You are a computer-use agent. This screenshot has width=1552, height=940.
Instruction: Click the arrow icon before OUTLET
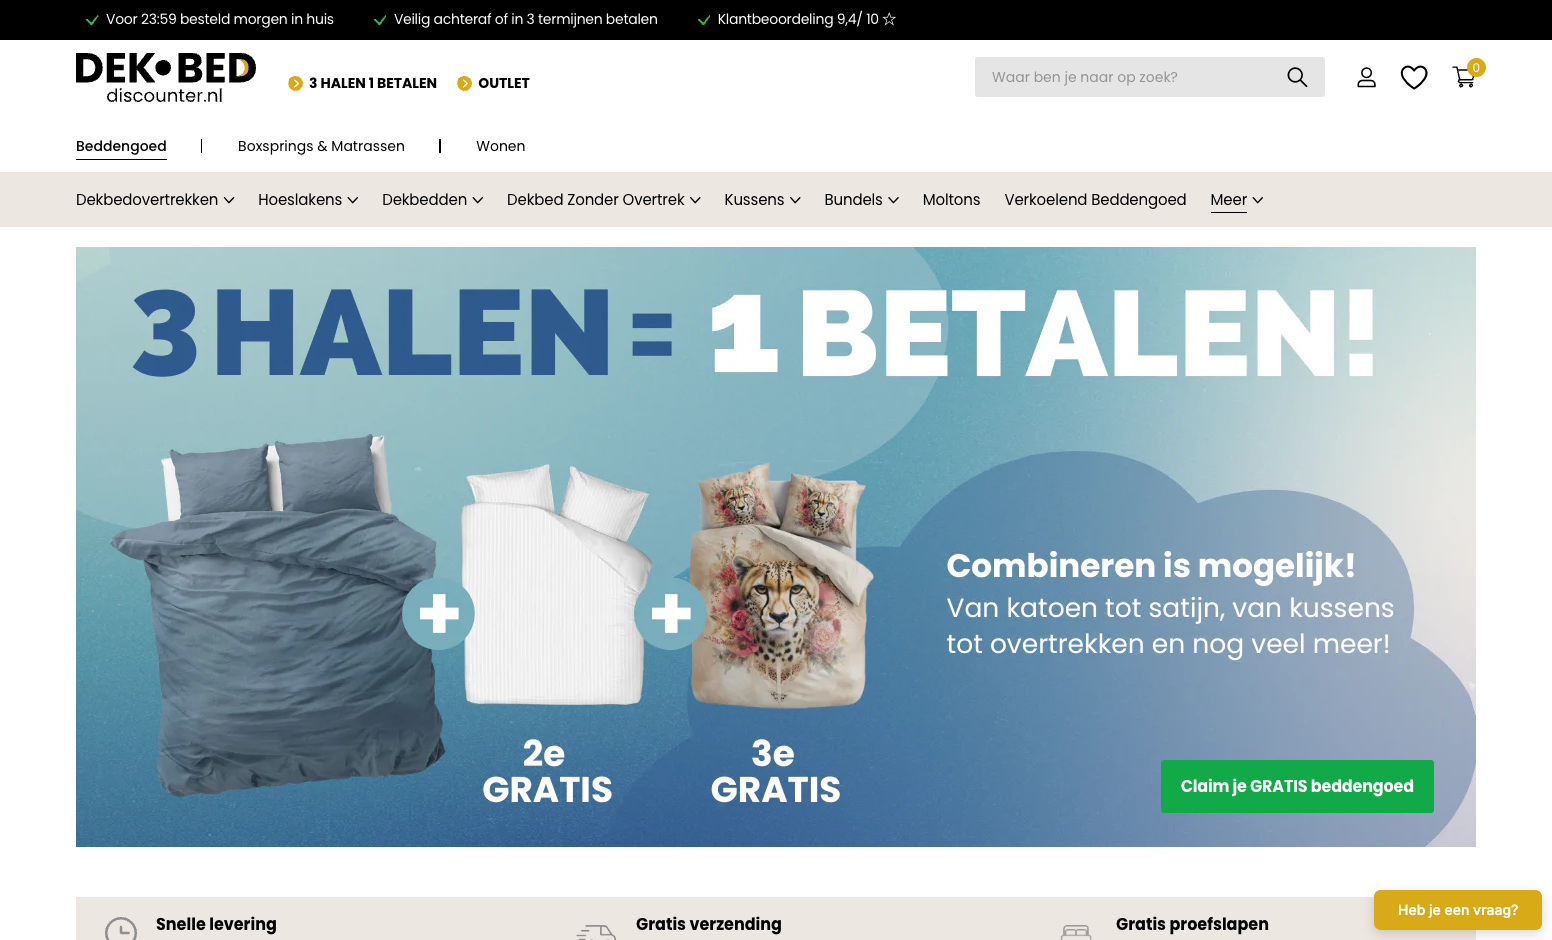pos(464,83)
